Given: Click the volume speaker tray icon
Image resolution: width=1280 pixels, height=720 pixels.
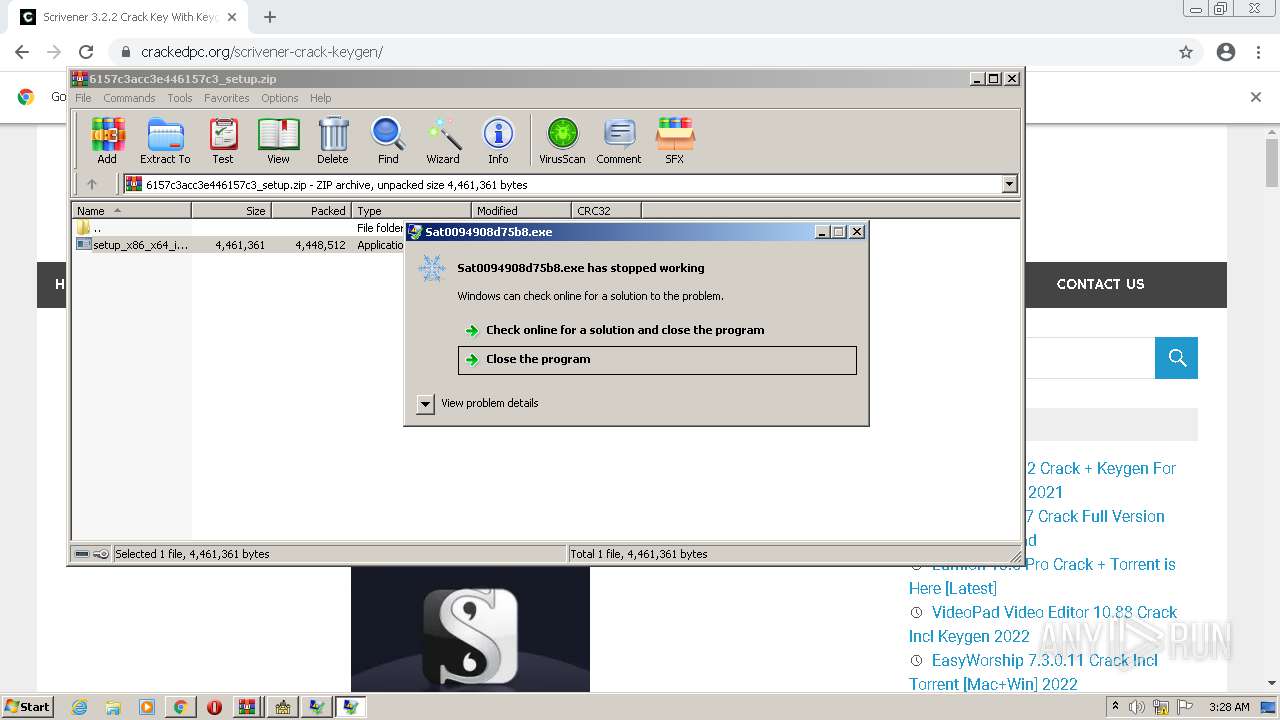Looking at the screenshot, I should point(1137,707).
